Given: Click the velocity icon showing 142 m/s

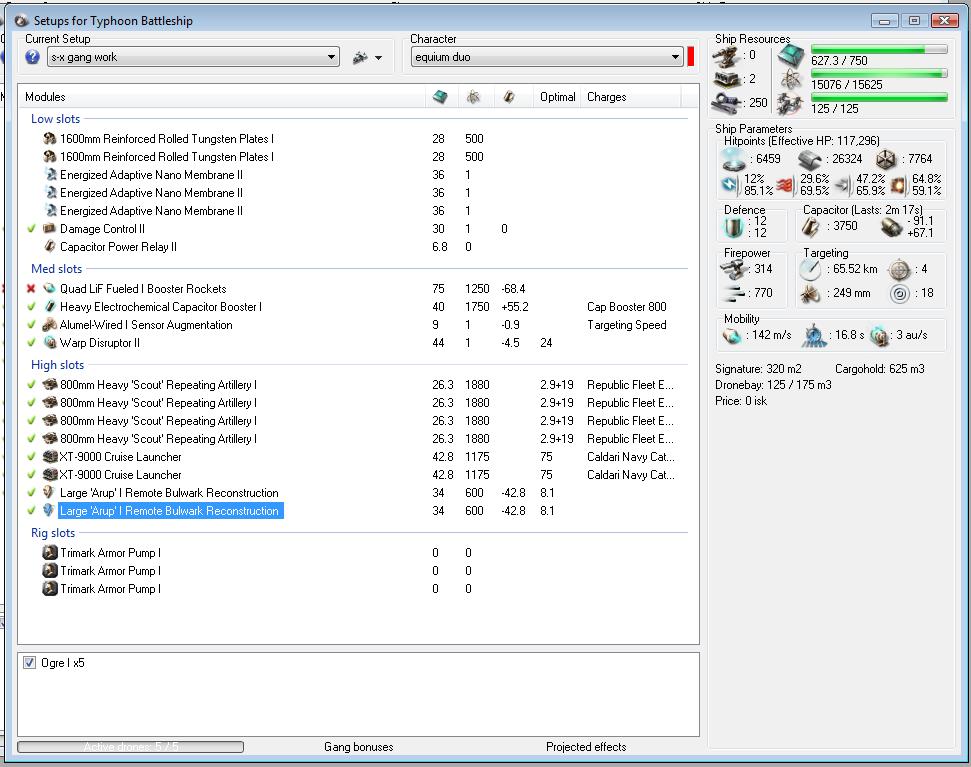Looking at the screenshot, I should point(733,336).
